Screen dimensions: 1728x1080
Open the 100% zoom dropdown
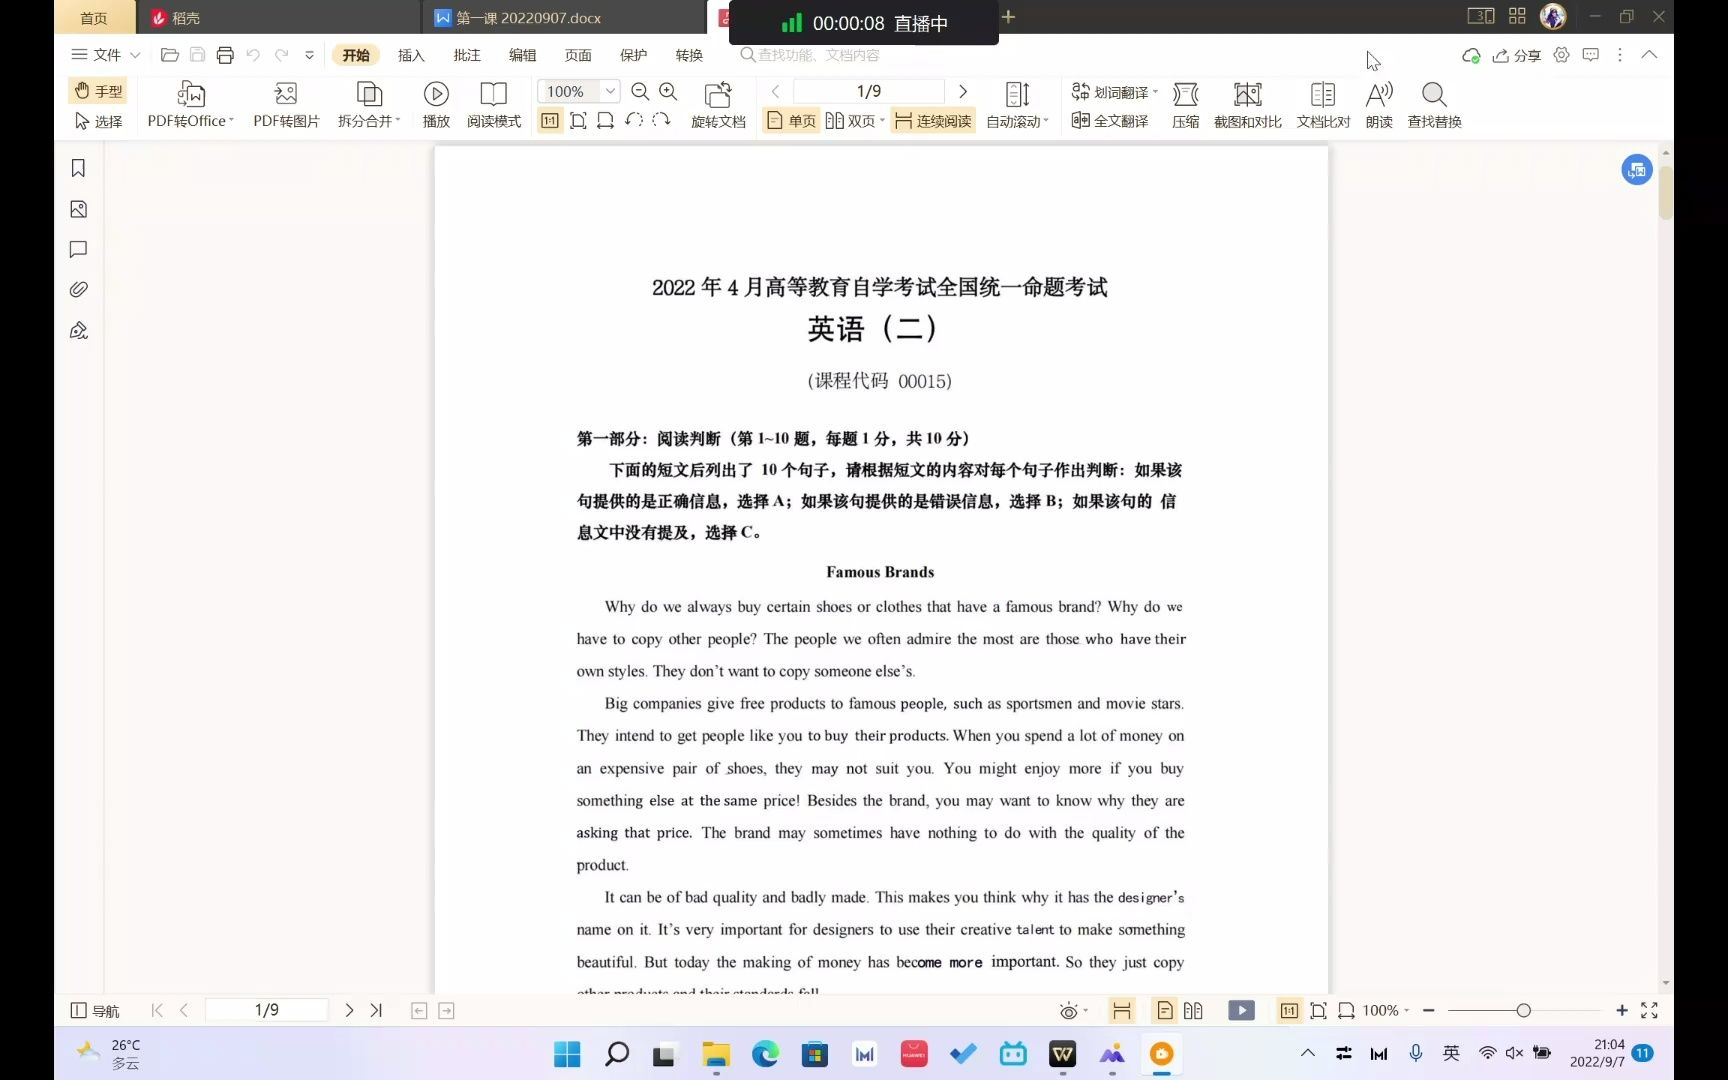(610, 91)
